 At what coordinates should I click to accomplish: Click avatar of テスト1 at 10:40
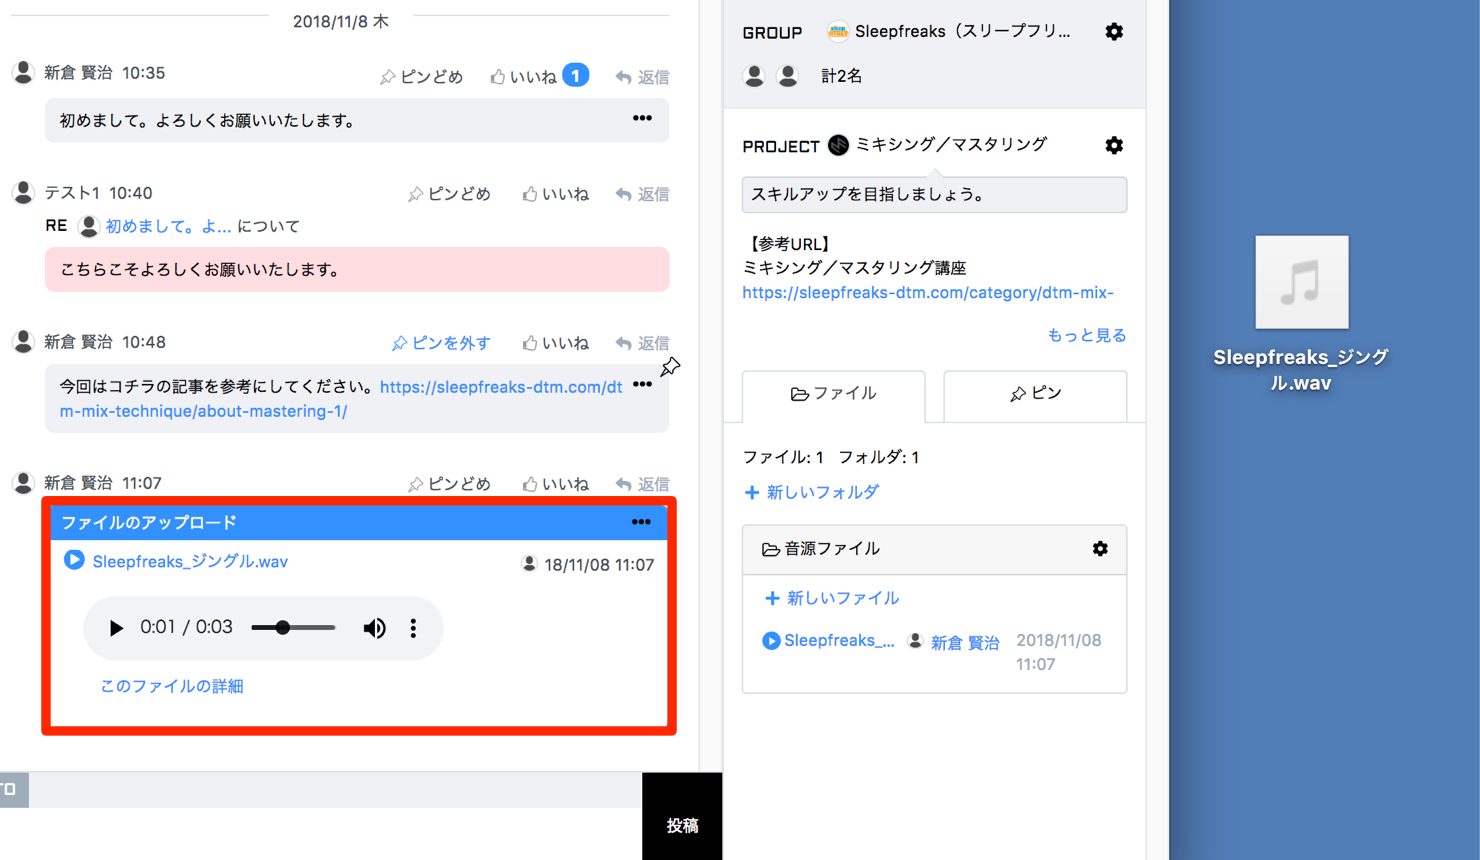pos(23,192)
